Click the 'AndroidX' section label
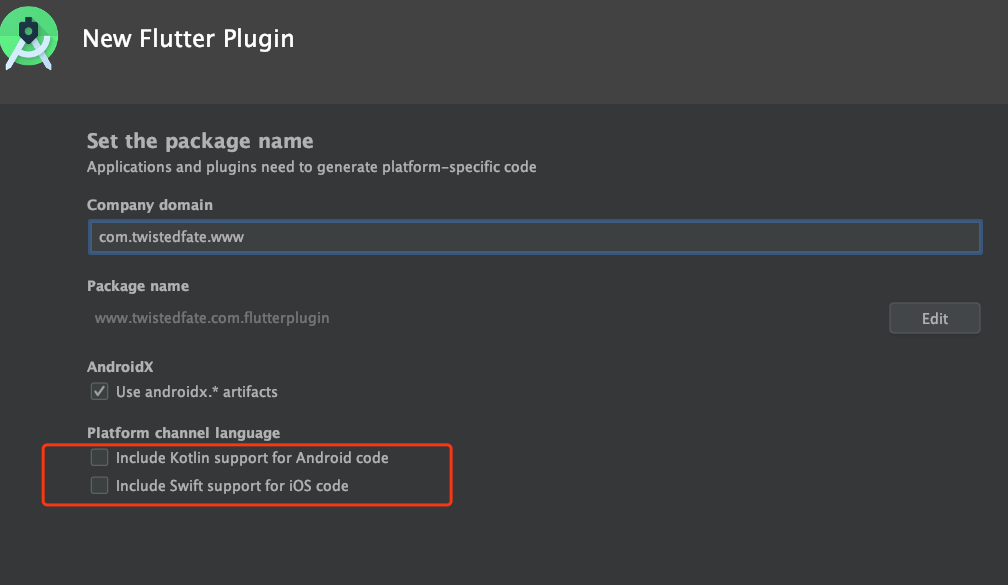 120,367
